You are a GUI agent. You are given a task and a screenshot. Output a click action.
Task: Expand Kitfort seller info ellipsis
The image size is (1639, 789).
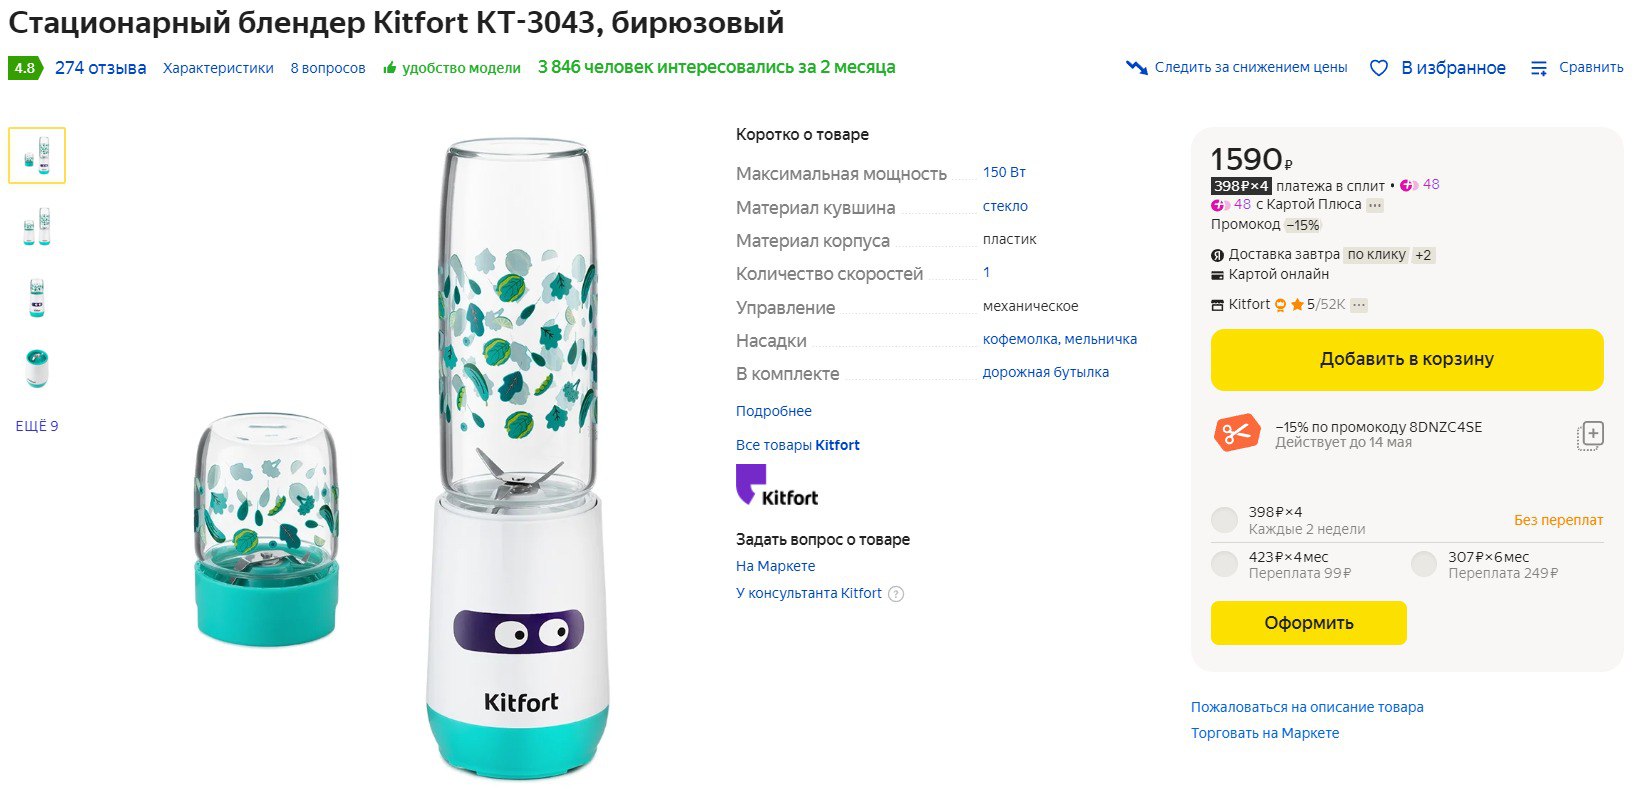pyautogui.click(x=1358, y=305)
